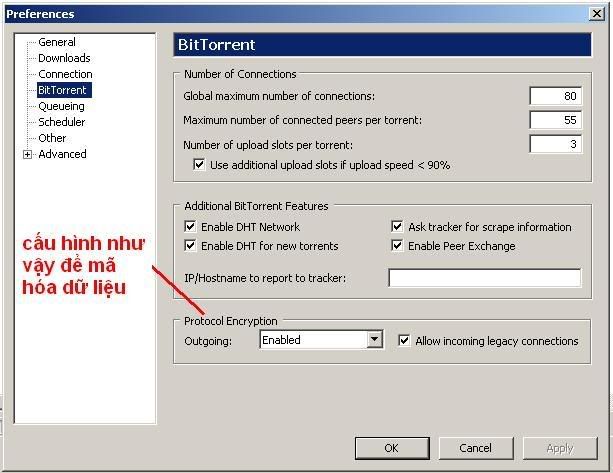Image resolution: width=613 pixels, height=473 pixels.
Task: Click the IP/Hostname to report field
Action: click(x=485, y=278)
